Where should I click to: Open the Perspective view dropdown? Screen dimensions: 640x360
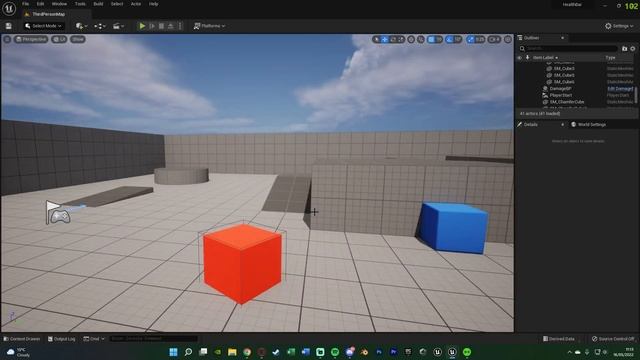[31, 39]
